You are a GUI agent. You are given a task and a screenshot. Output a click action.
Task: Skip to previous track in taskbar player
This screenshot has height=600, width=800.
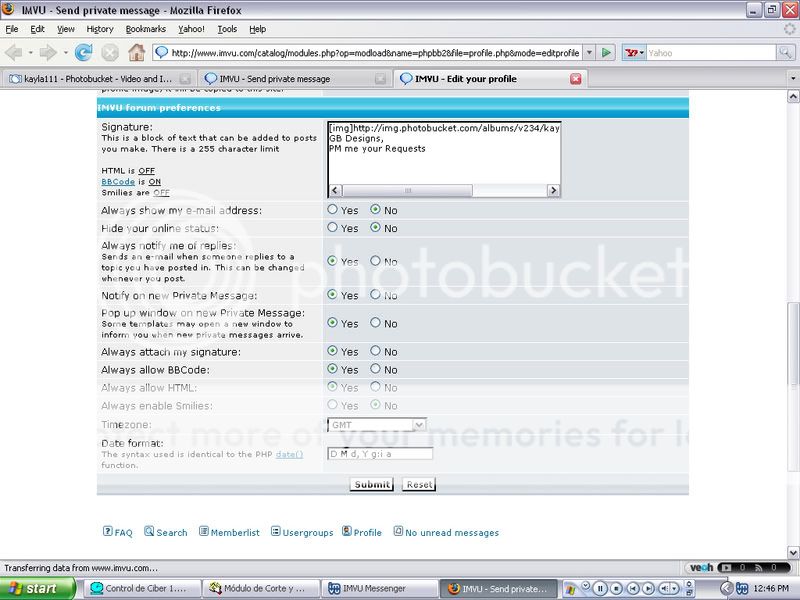pyautogui.click(x=633, y=588)
